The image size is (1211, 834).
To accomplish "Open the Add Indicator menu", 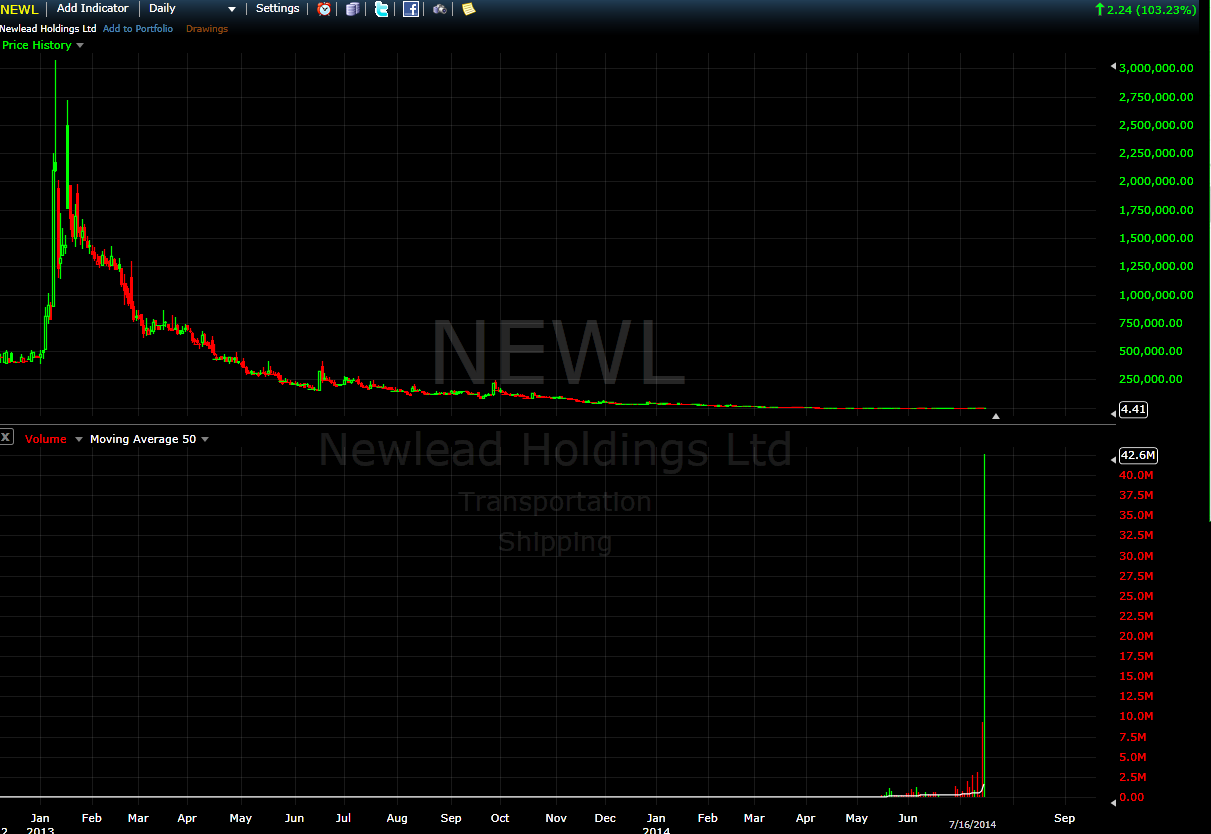I will click(x=93, y=8).
